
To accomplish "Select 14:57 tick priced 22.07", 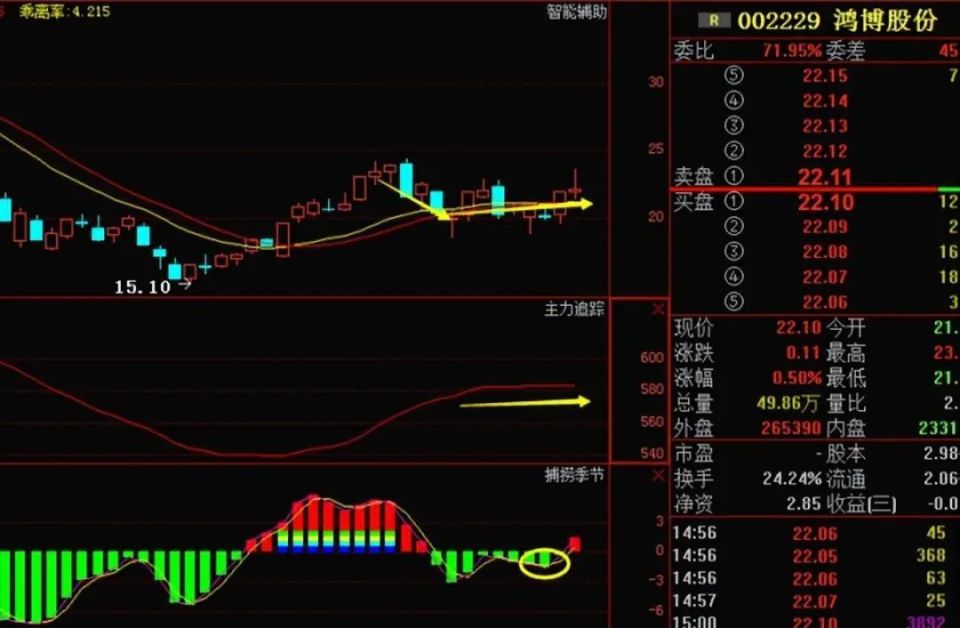I will (815, 601).
